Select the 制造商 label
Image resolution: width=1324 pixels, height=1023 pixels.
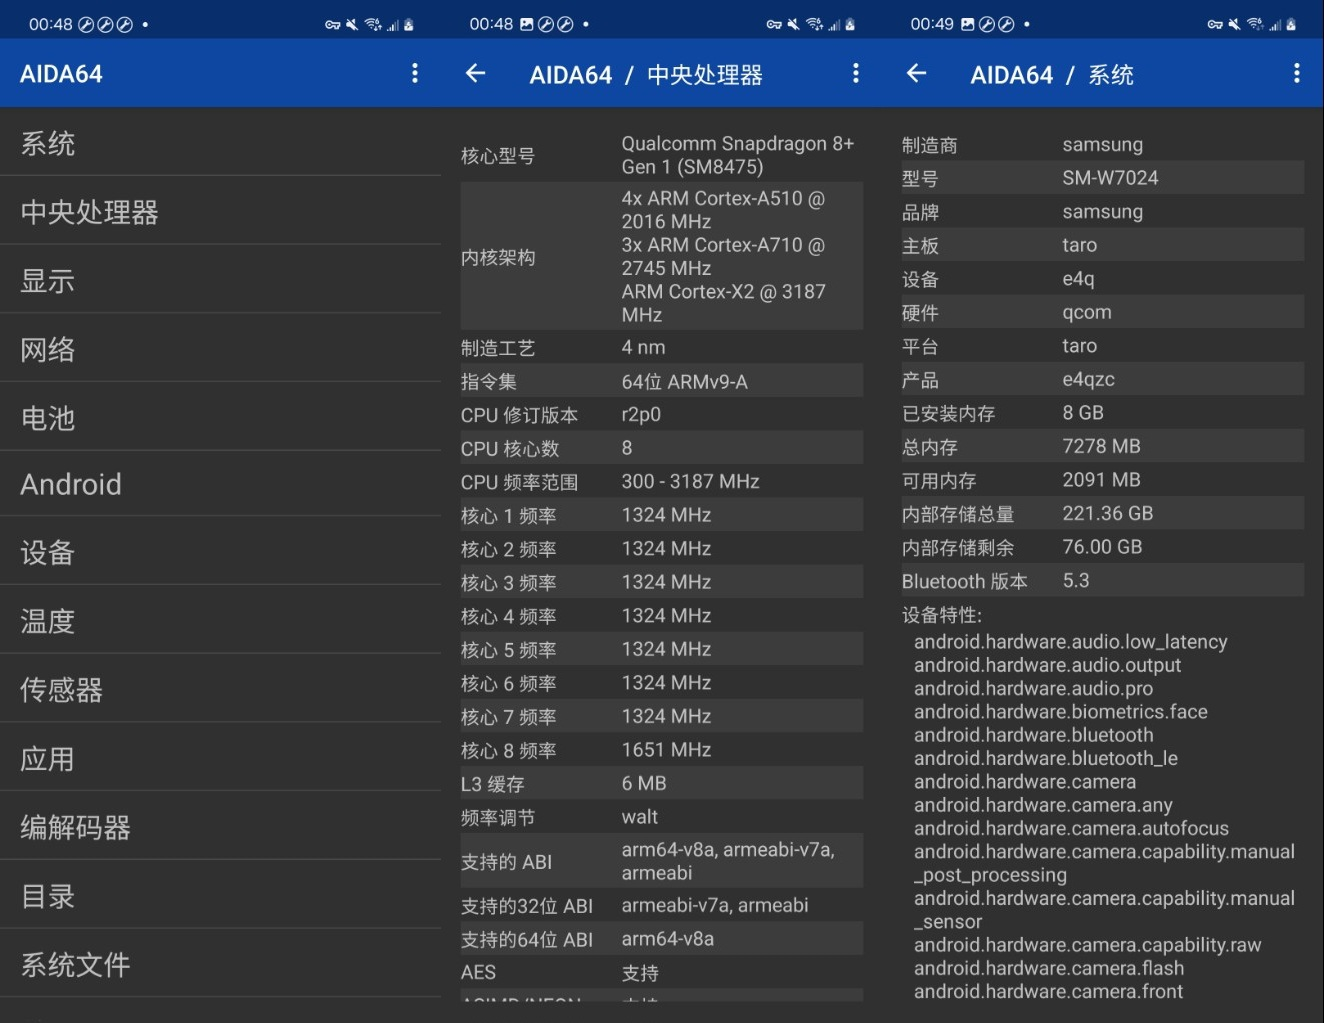(x=929, y=145)
